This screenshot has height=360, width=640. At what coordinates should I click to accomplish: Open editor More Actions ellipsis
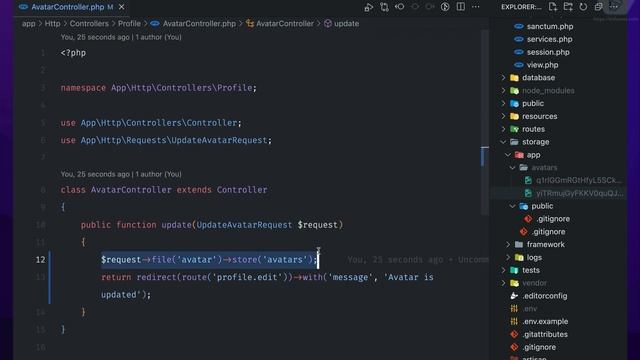click(x=476, y=7)
